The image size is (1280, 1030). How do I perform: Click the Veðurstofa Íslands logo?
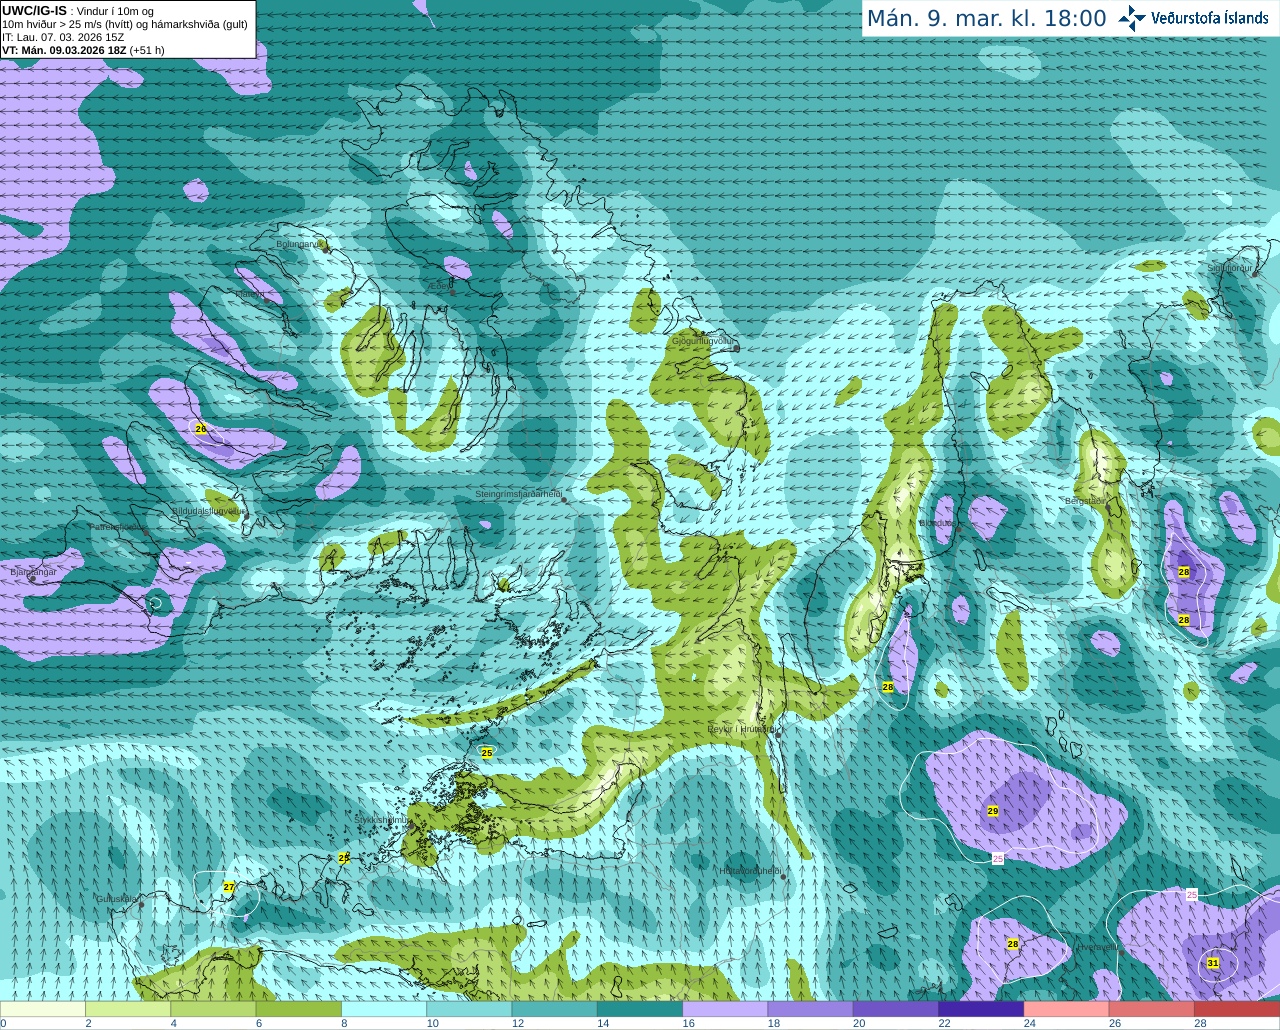point(1193,18)
